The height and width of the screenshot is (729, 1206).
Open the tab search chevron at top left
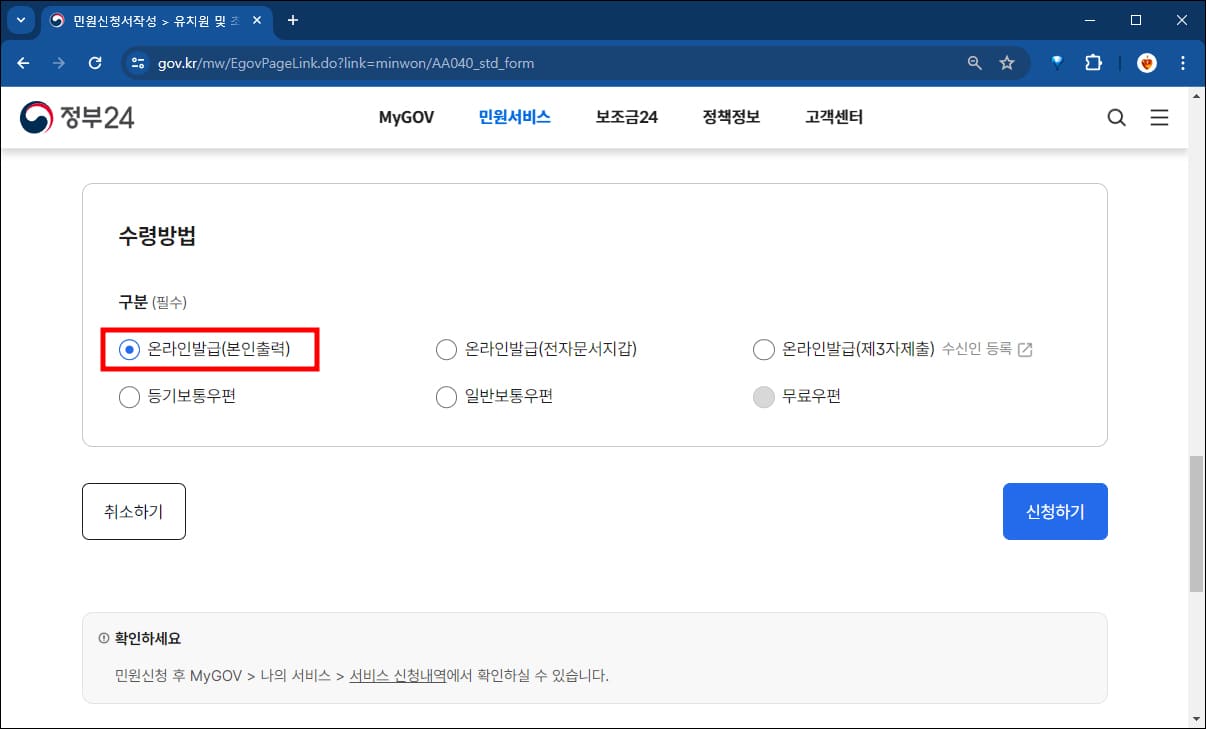[x=20, y=19]
